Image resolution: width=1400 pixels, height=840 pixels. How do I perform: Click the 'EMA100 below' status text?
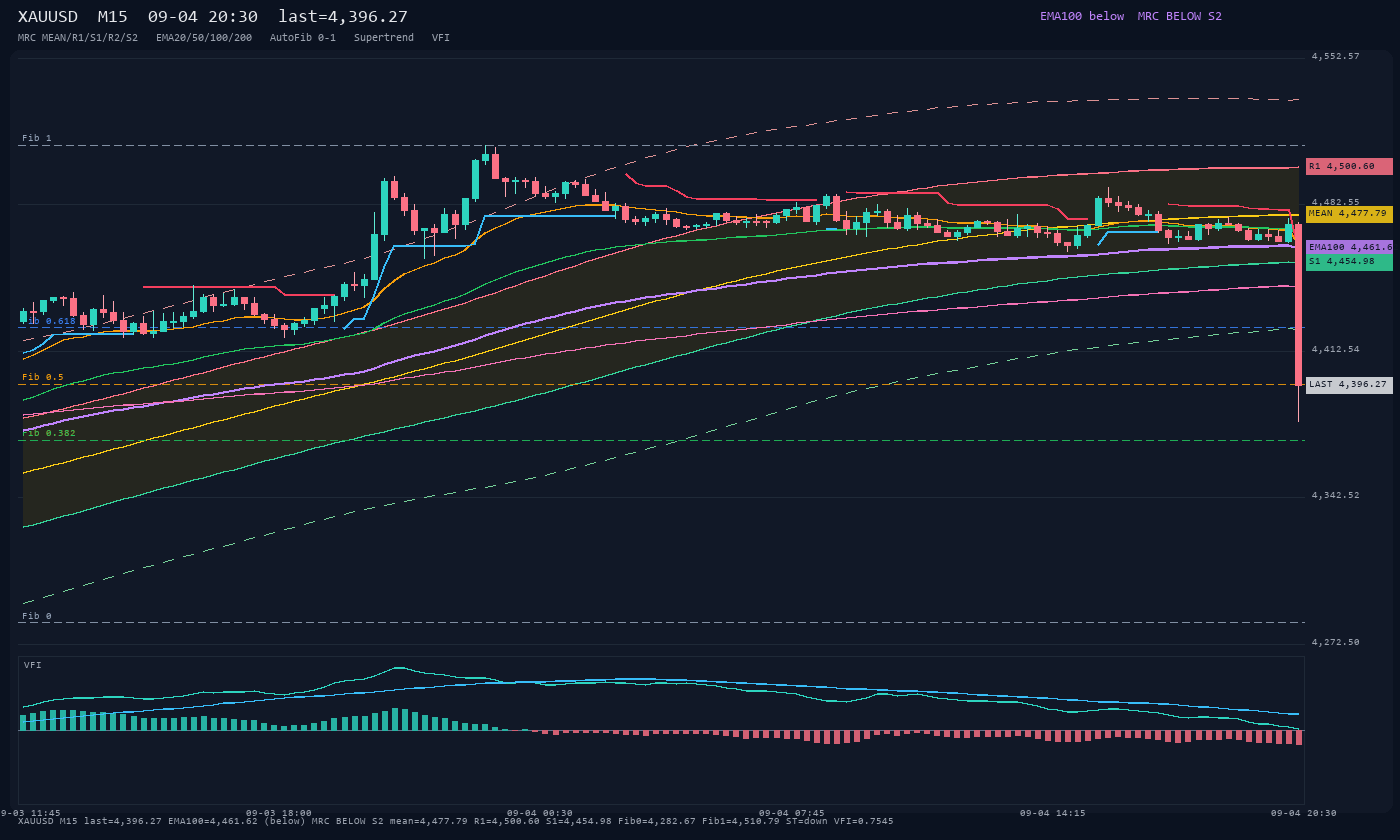(x=1082, y=16)
